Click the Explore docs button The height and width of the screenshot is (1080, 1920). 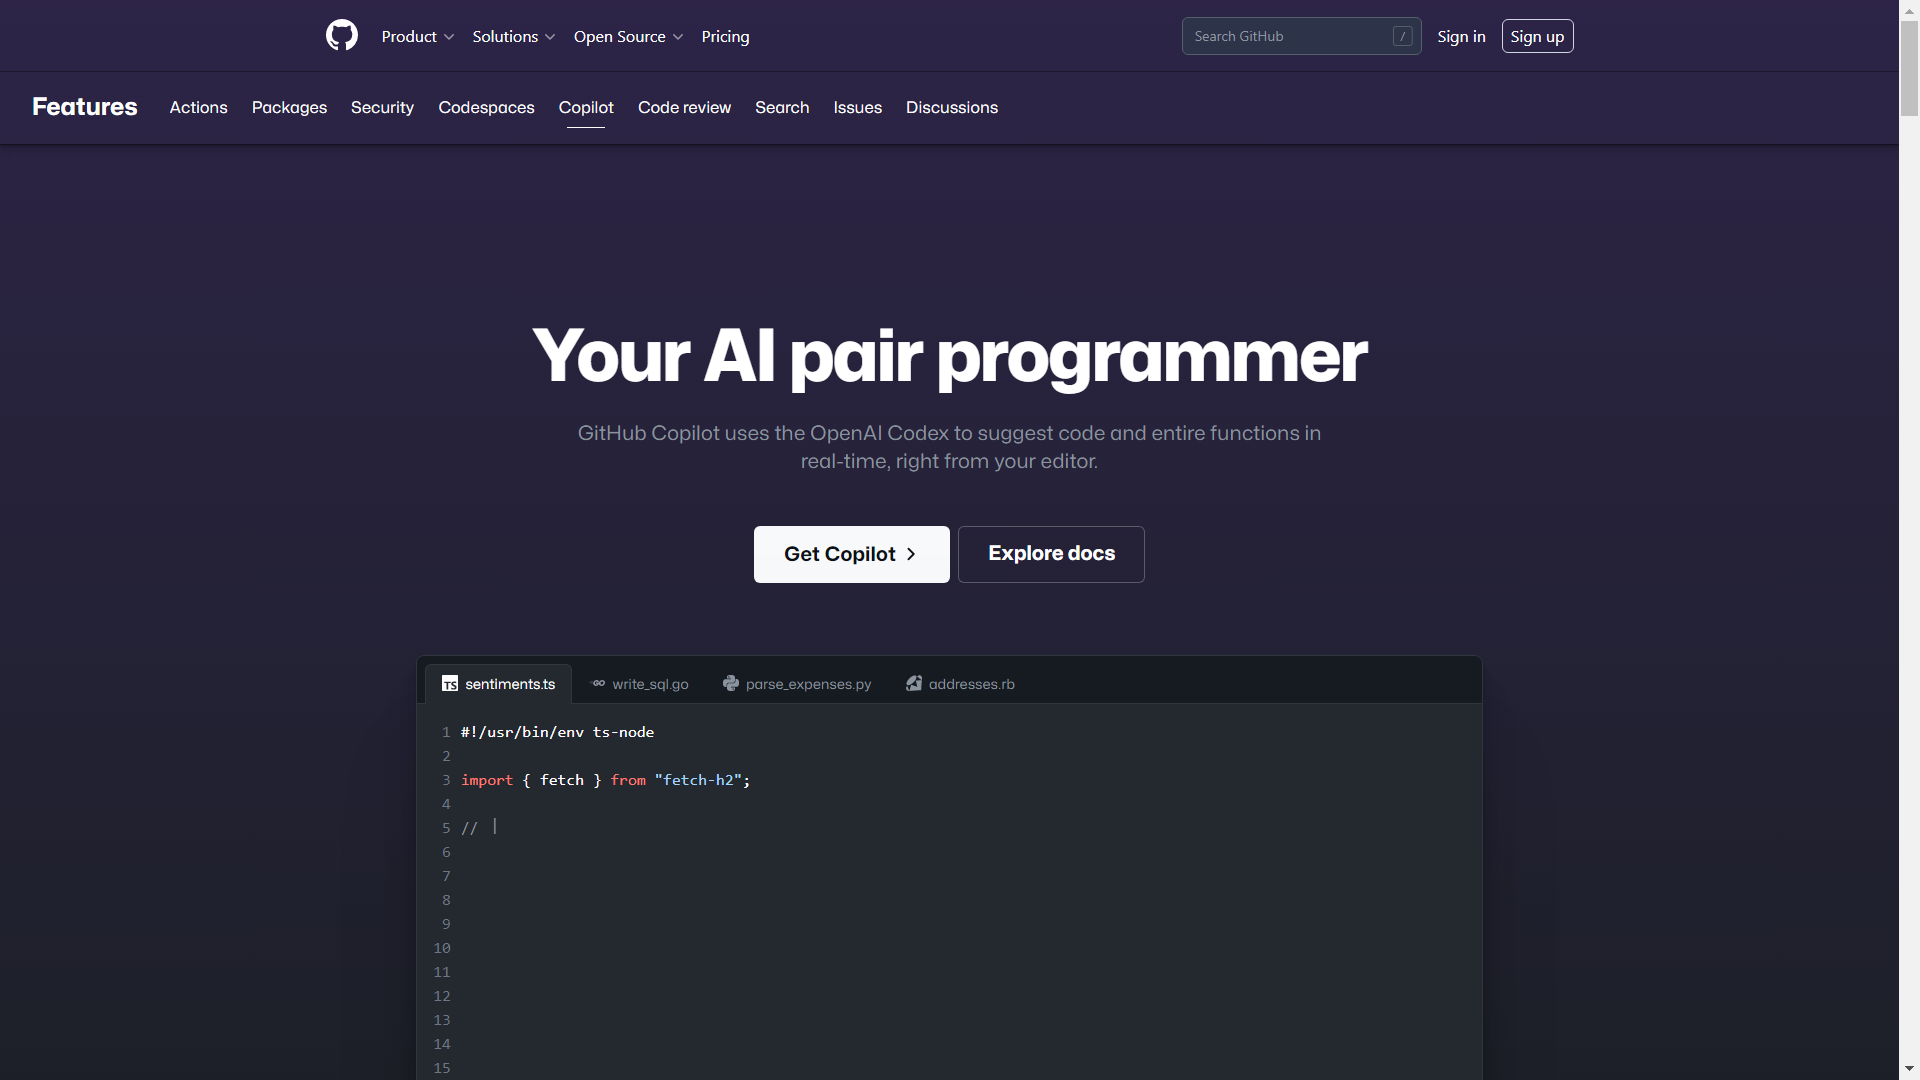(x=1051, y=554)
